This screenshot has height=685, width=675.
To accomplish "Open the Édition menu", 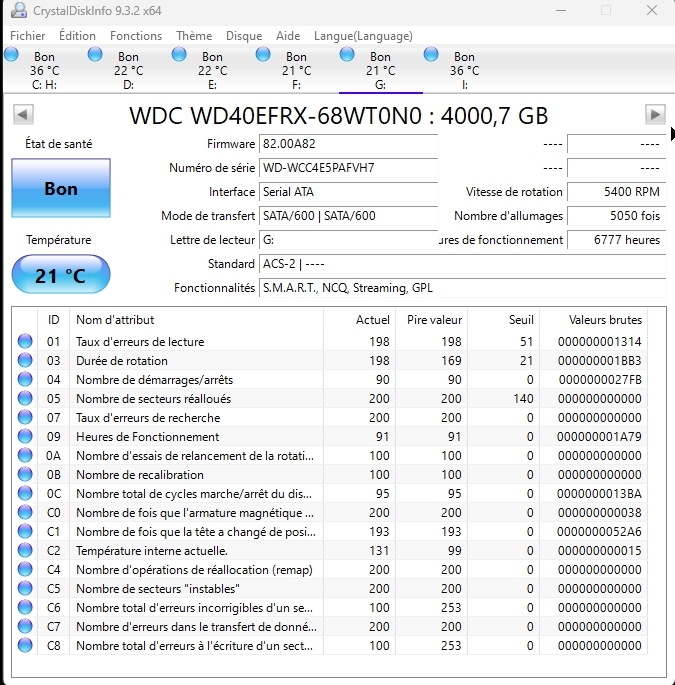I will coord(77,36).
